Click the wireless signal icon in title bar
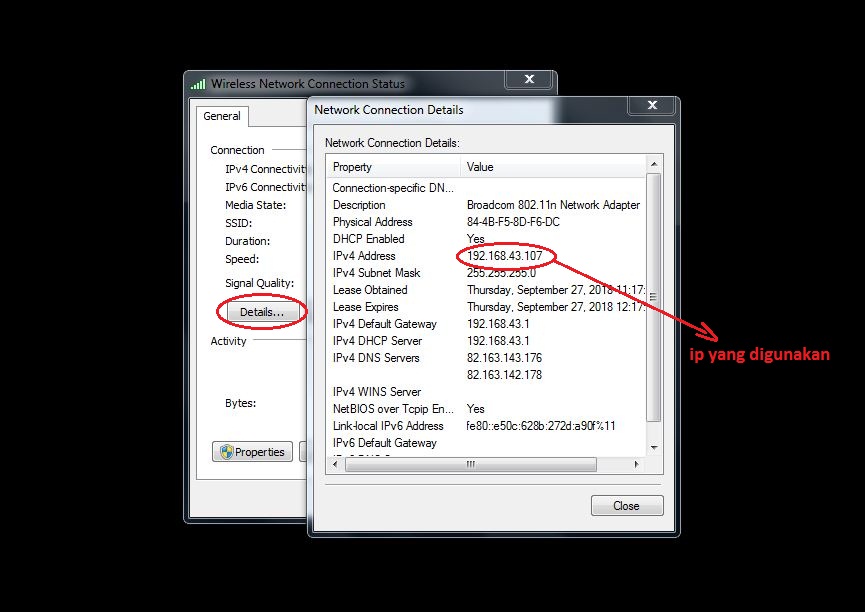 pyautogui.click(x=198, y=84)
